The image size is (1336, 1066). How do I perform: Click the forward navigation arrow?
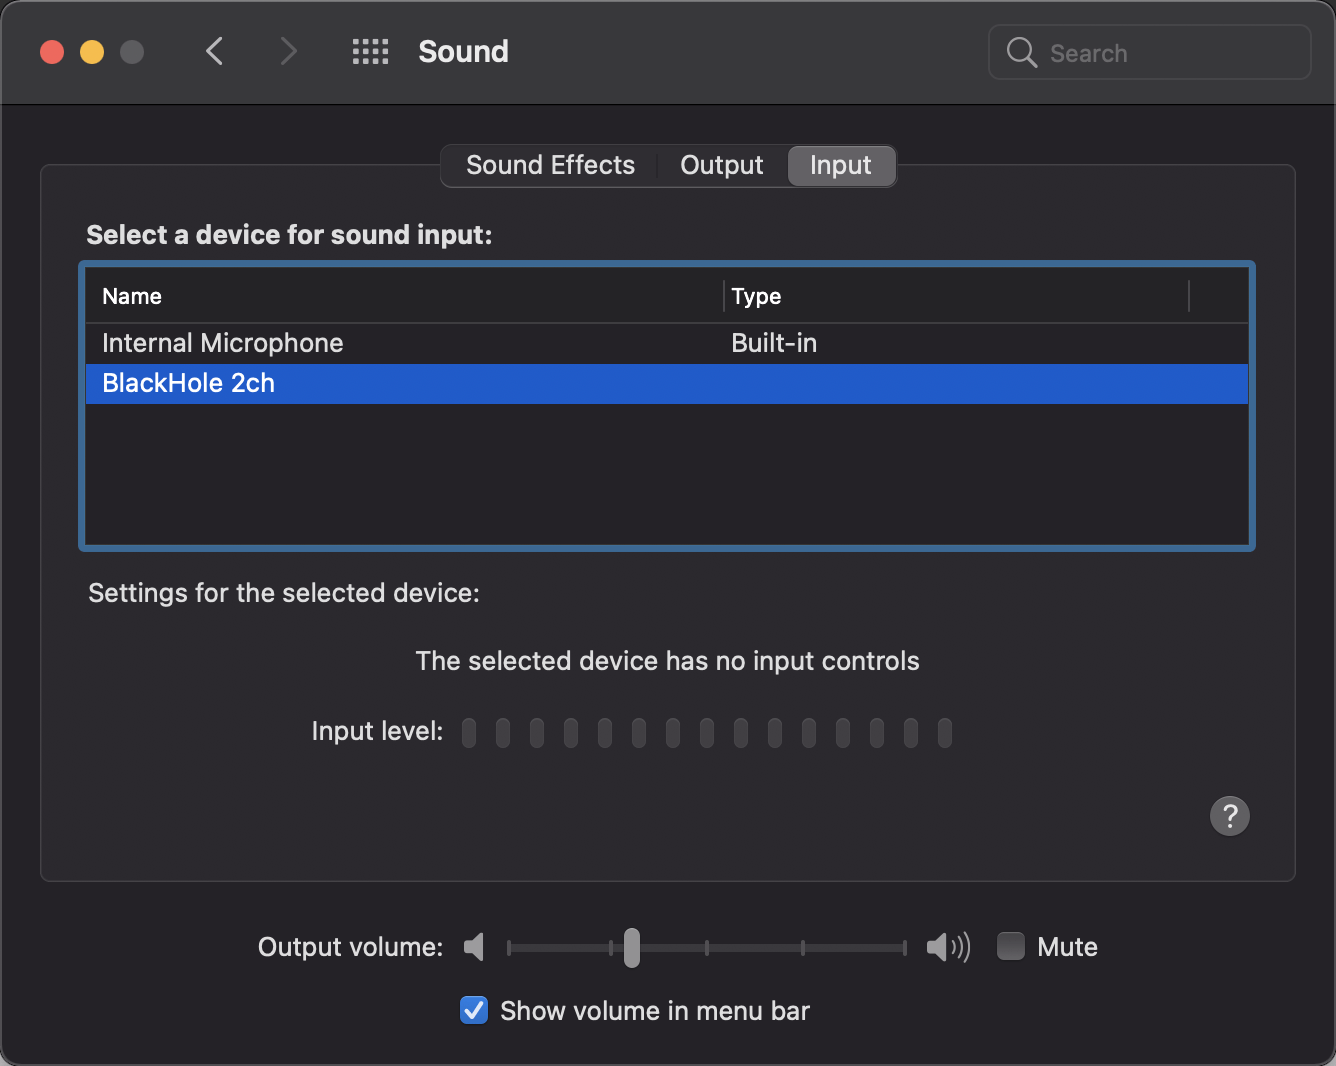[288, 51]
